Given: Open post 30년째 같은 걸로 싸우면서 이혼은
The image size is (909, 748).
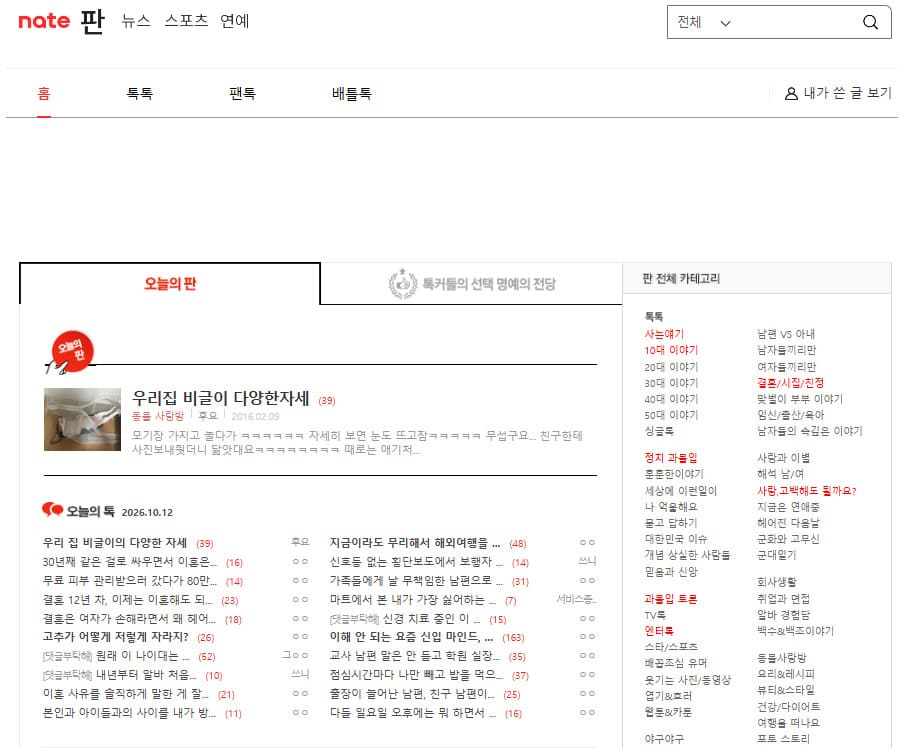Looking at the screenshot, I should pyautogui.click(x=129, y=562).
